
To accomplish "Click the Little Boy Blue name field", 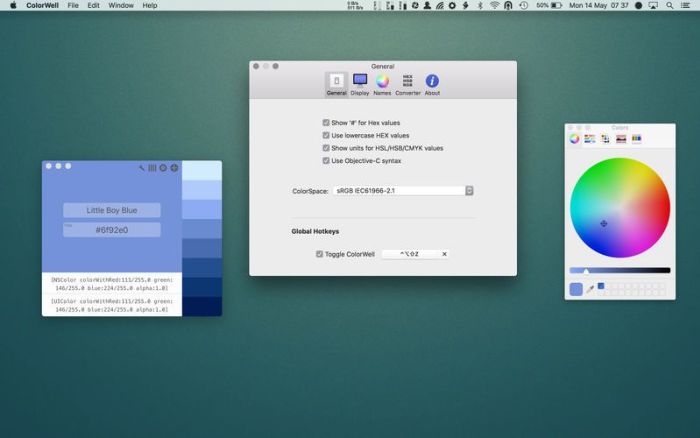I will [111, 210].
